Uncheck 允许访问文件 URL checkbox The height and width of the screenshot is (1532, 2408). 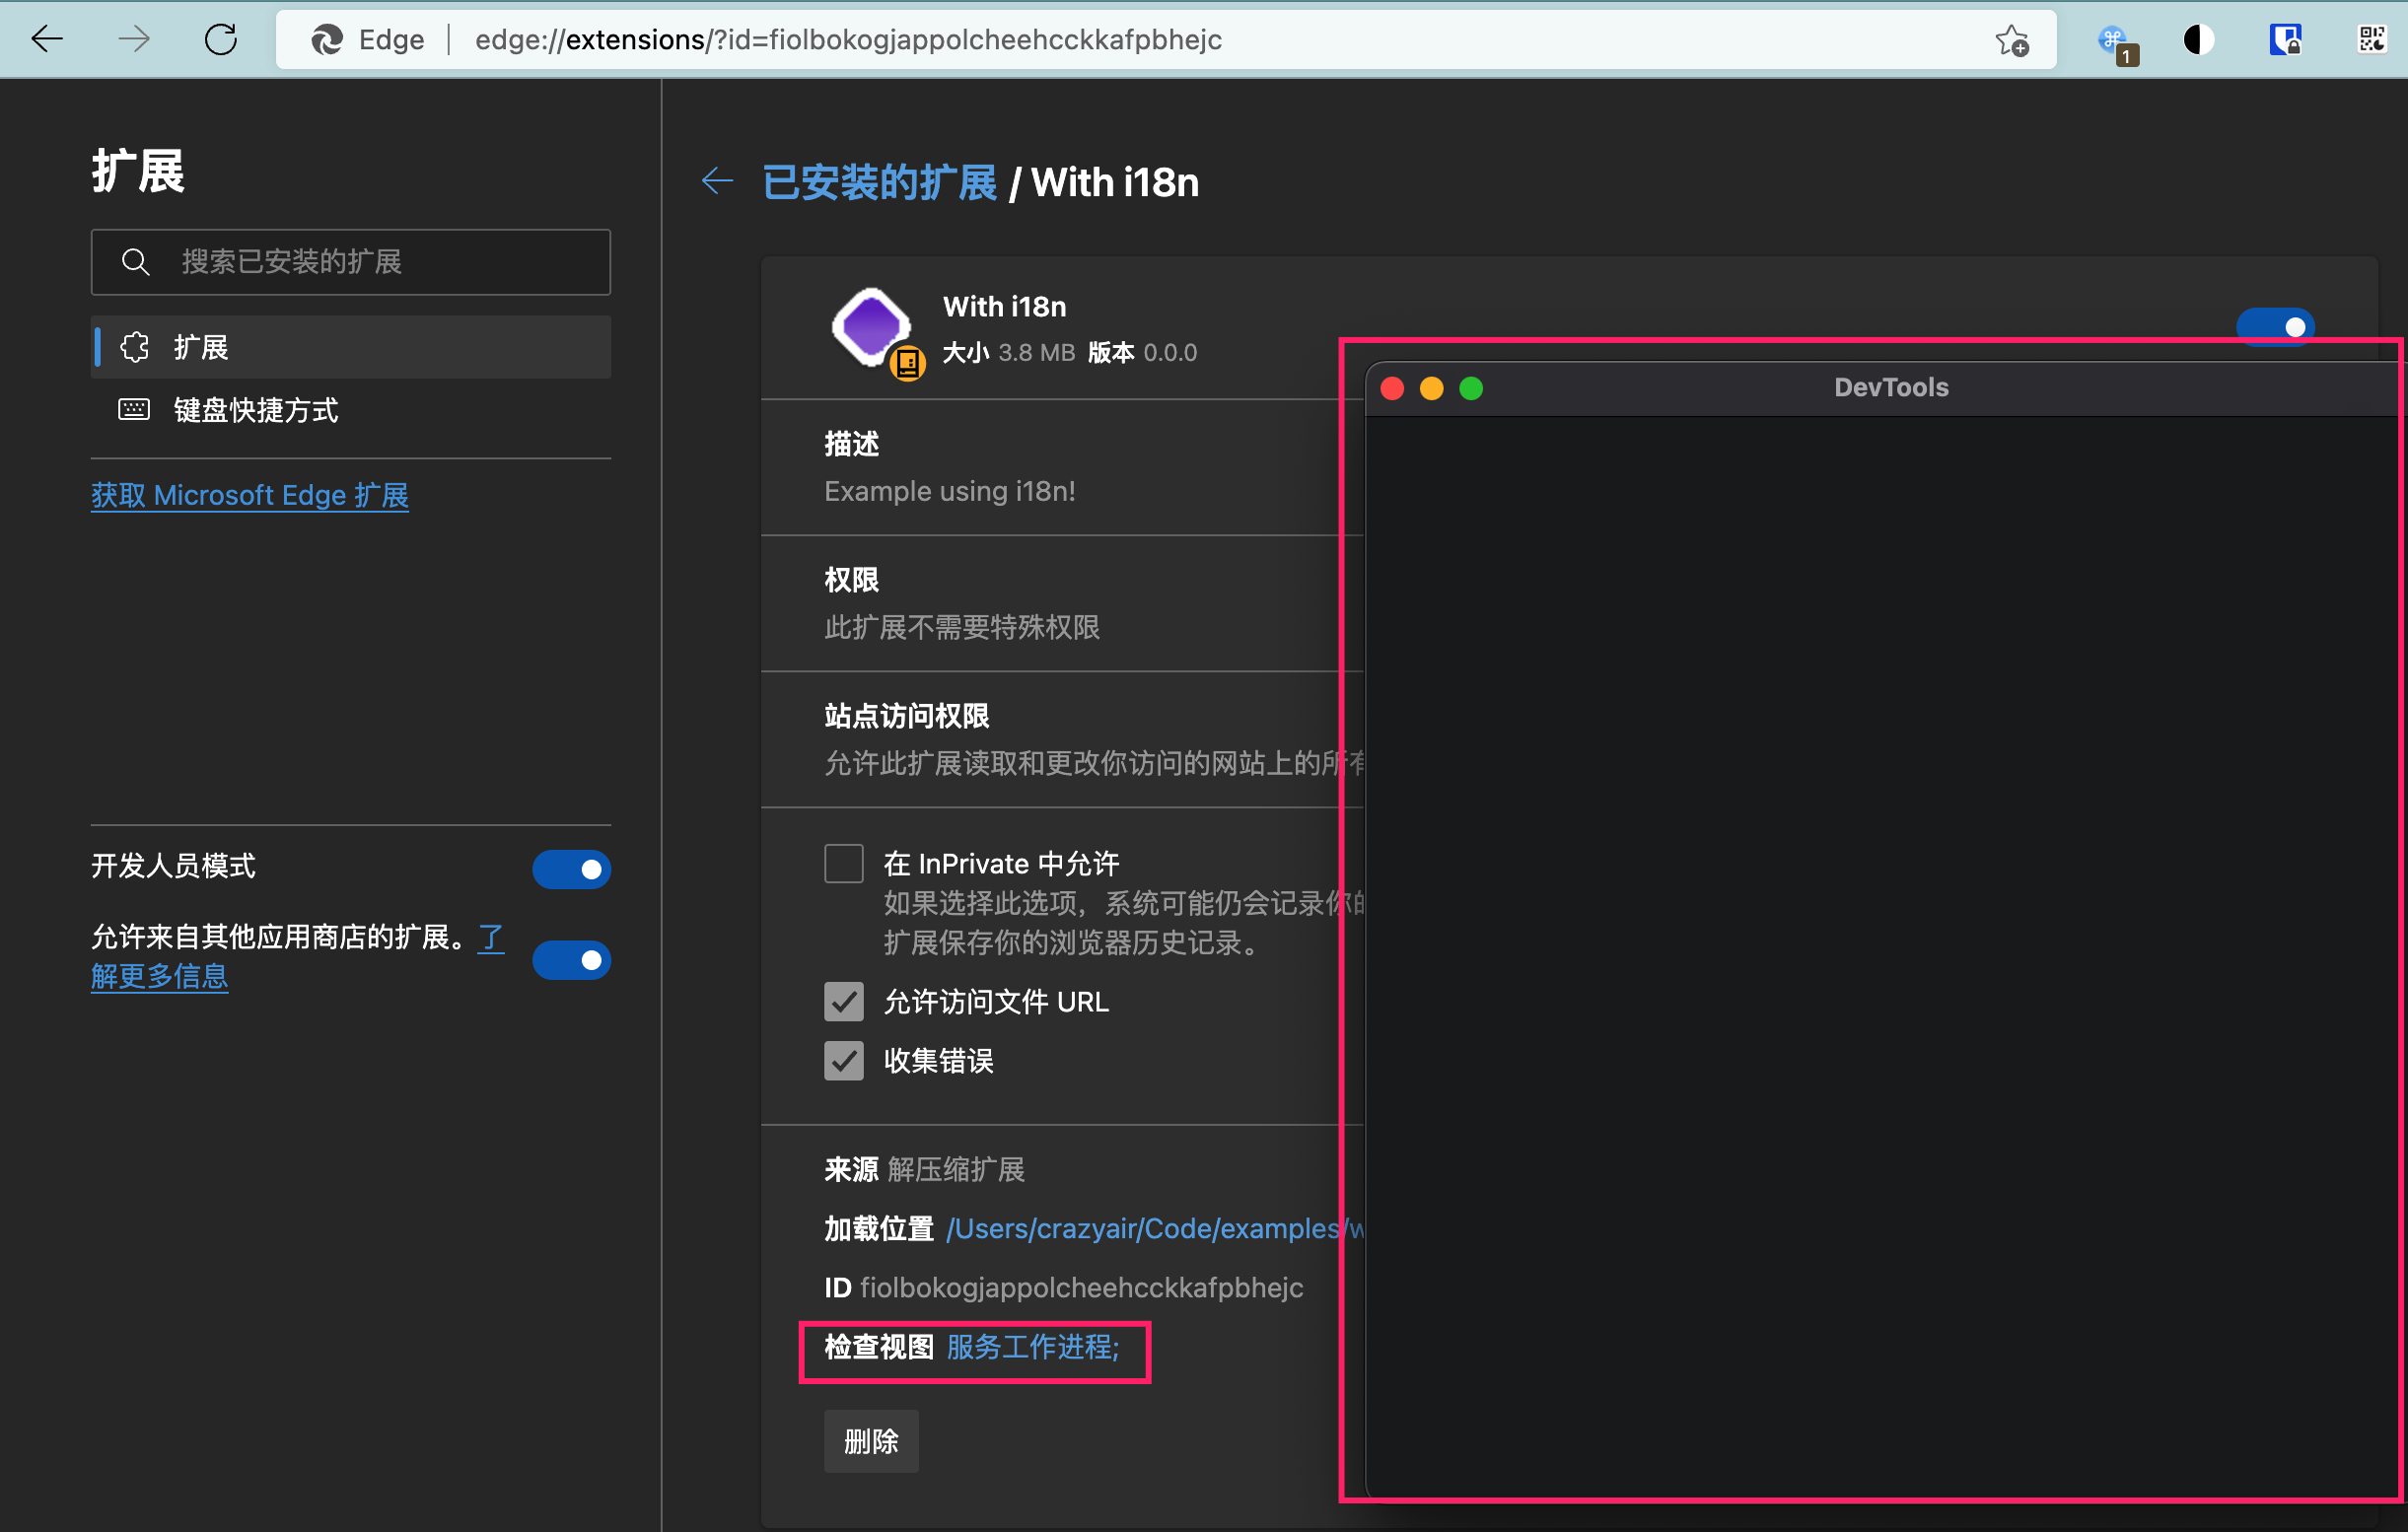point(844,1002)
